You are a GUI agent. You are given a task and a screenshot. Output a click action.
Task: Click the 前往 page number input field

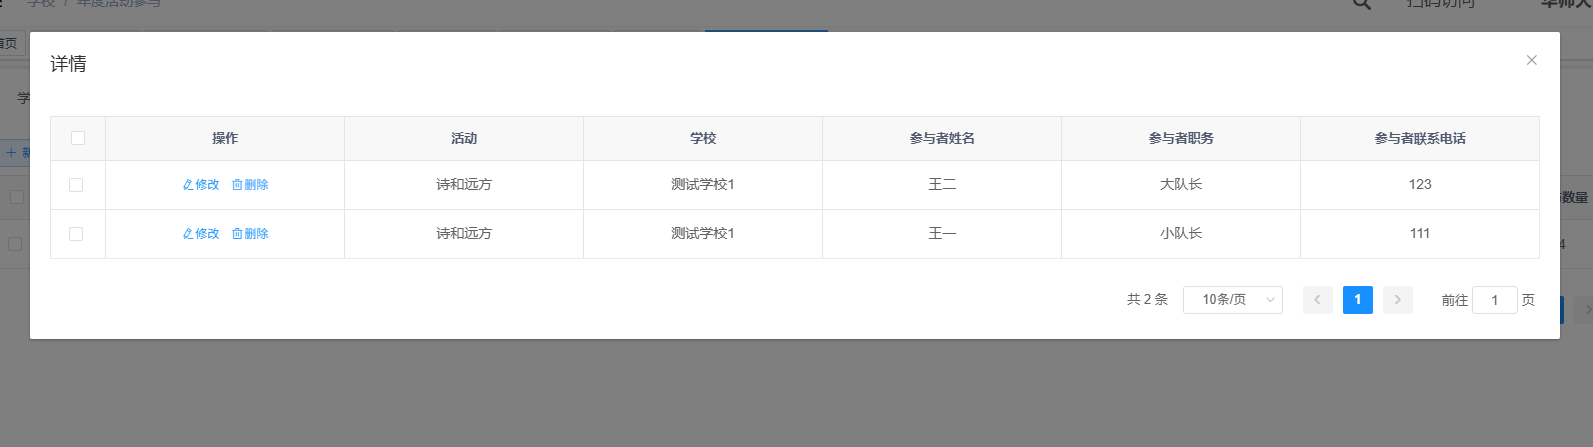click(x=1494, y=300)
